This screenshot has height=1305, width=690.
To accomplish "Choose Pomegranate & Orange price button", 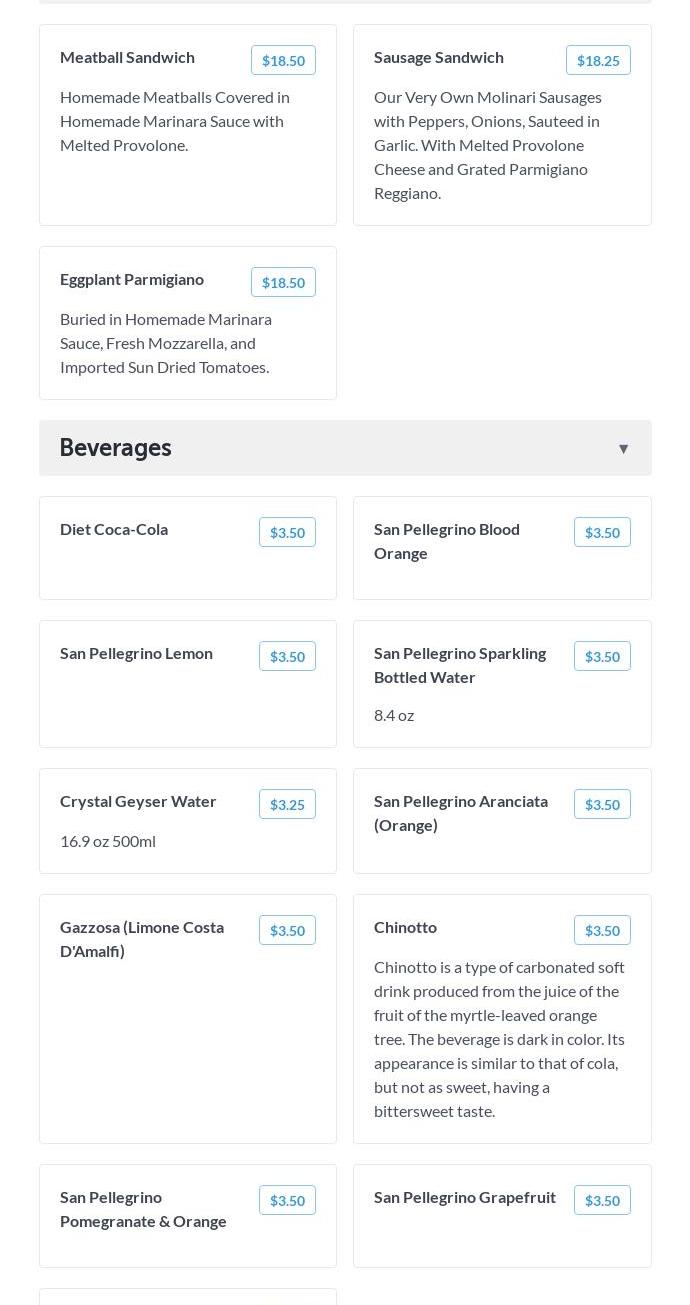I will pos(287,1200).
